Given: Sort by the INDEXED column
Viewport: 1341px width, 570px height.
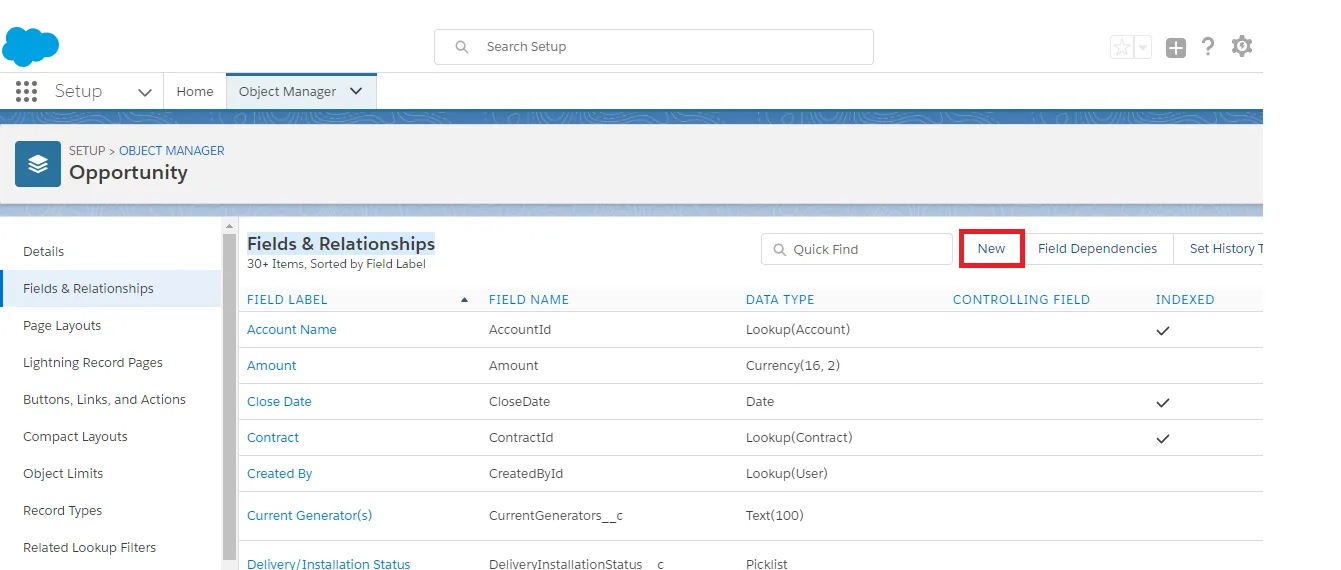Looking at the screenshot, I should (1185, 299).
